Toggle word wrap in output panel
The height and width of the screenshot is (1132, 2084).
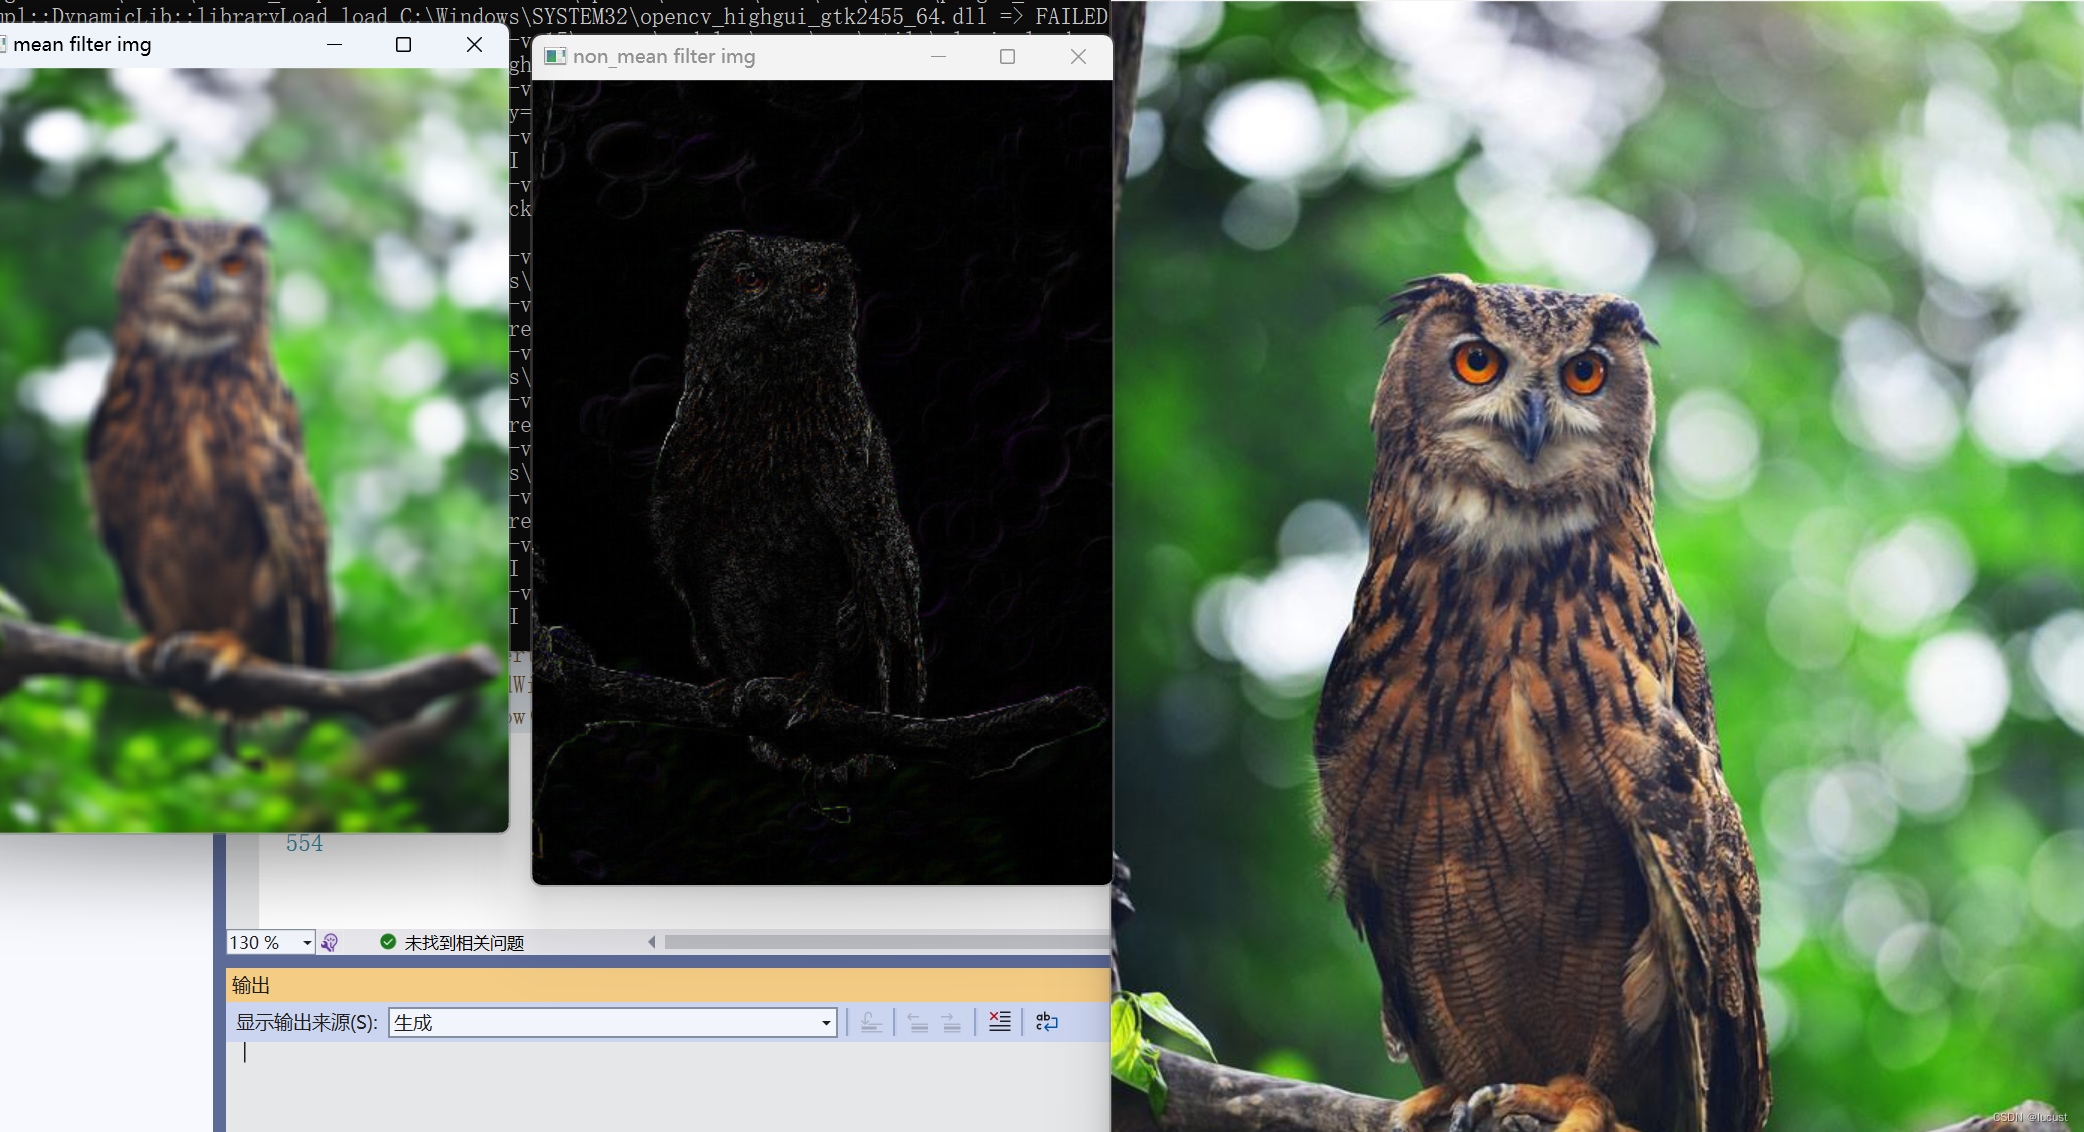[x=1046, y=1022]
